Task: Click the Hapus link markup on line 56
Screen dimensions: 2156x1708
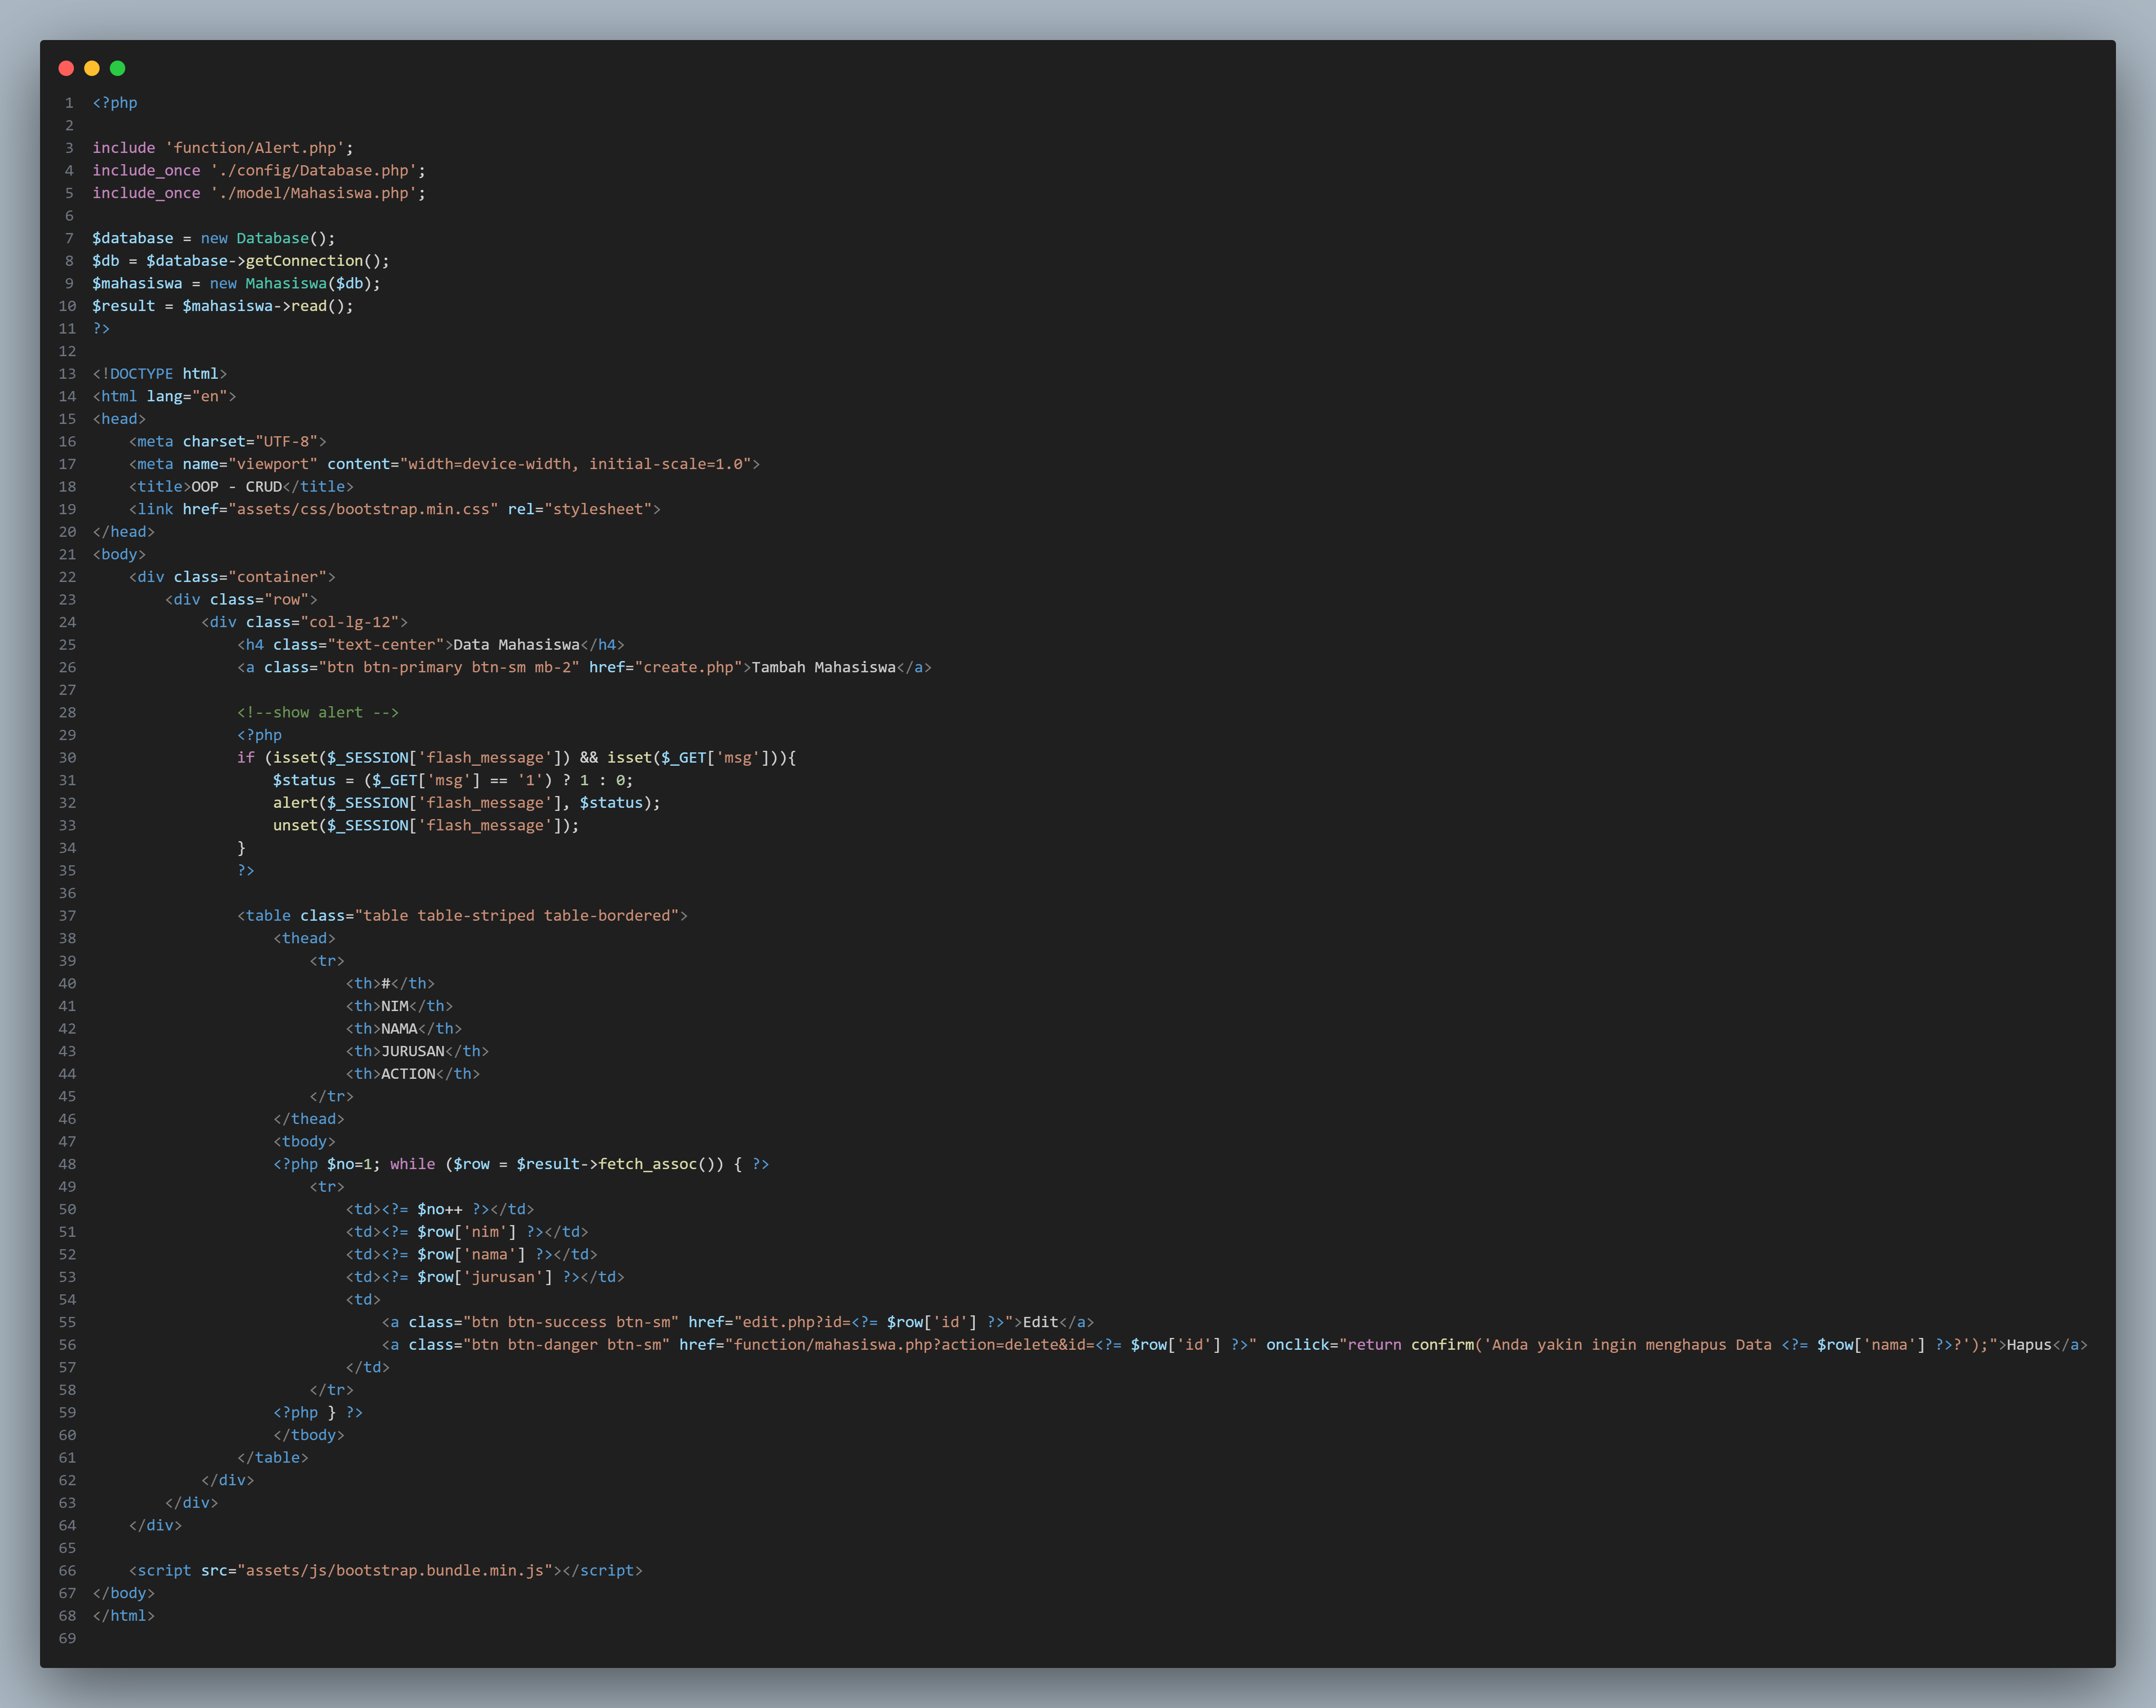Action: 2030,1345
